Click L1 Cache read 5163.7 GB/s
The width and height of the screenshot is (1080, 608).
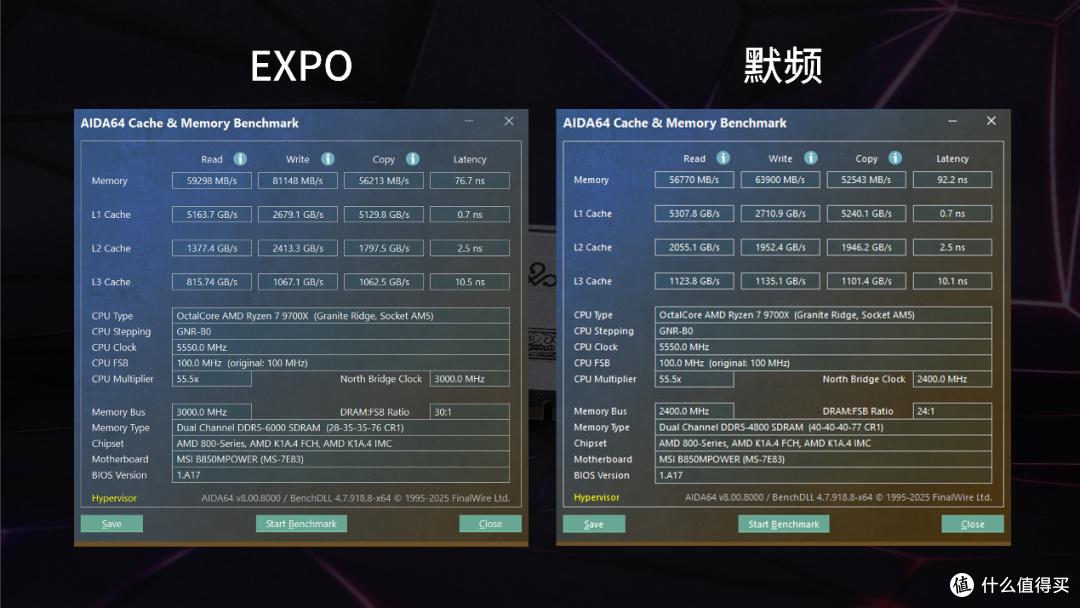point(211,214)
